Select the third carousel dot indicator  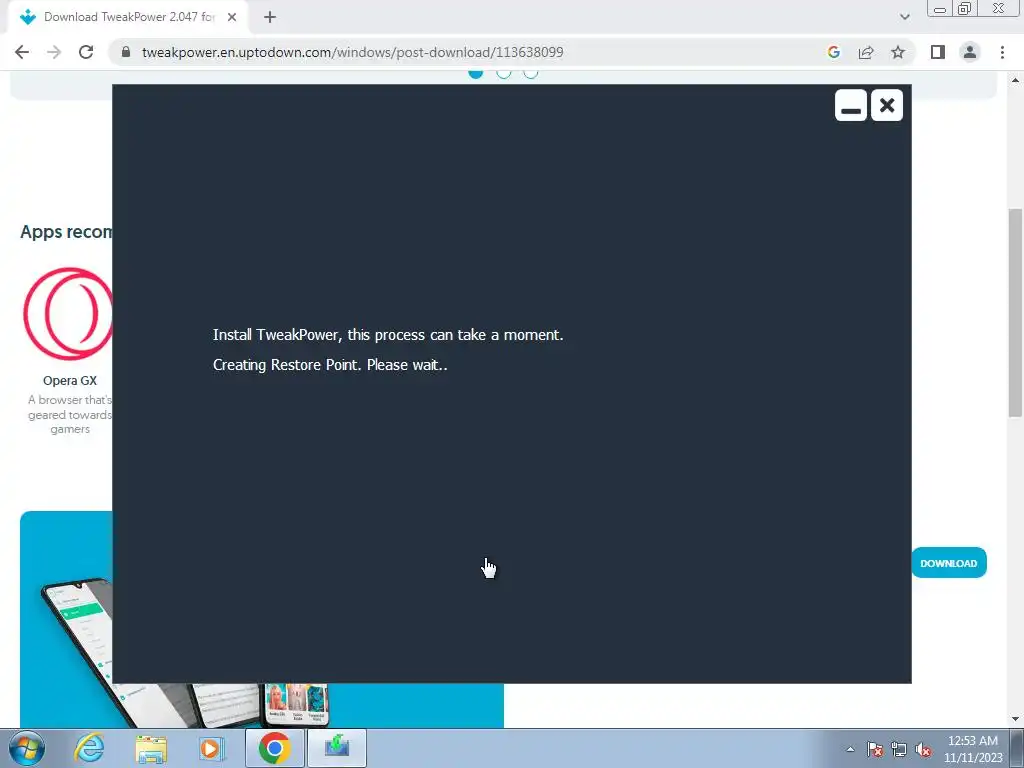[x=531, y=73]
